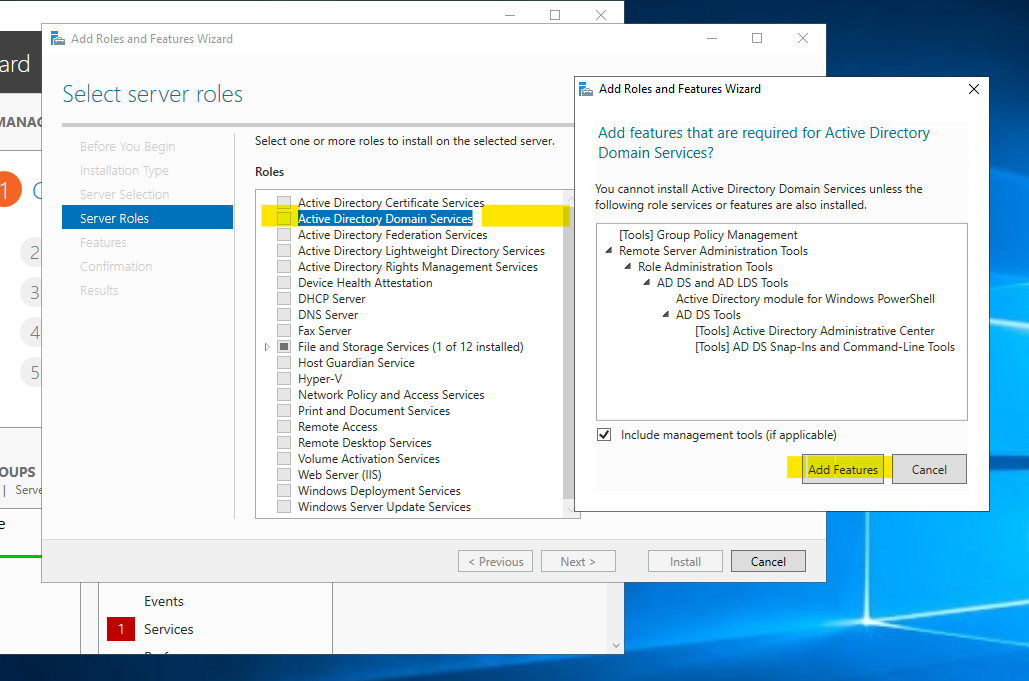Go to Installation Type step
1029x681 pixels.
(124, 171)
